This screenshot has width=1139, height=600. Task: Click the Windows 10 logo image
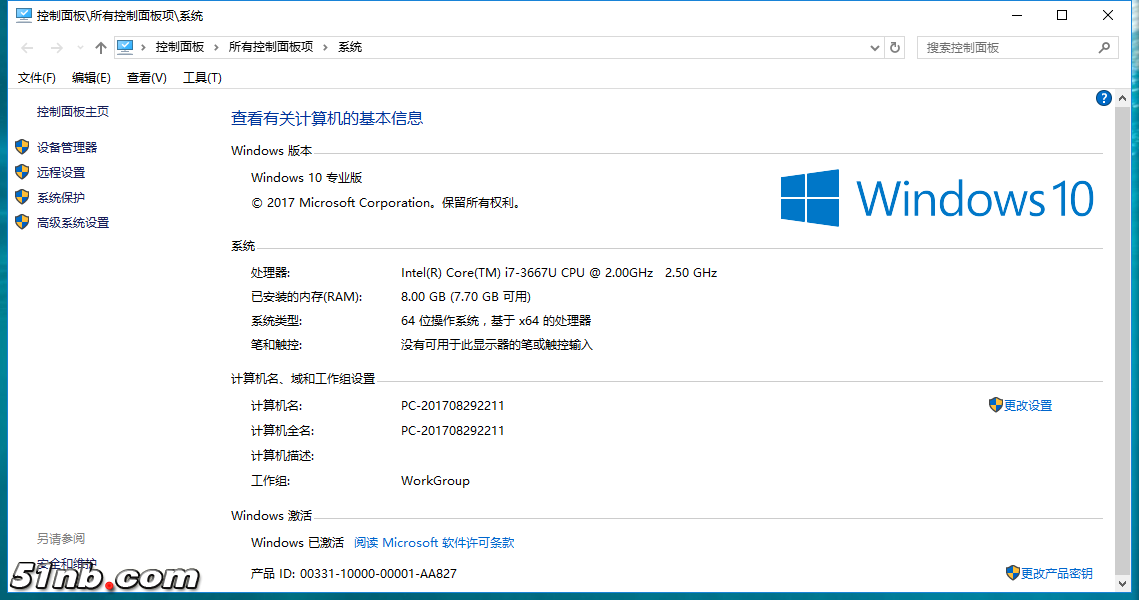pos(937,198)
